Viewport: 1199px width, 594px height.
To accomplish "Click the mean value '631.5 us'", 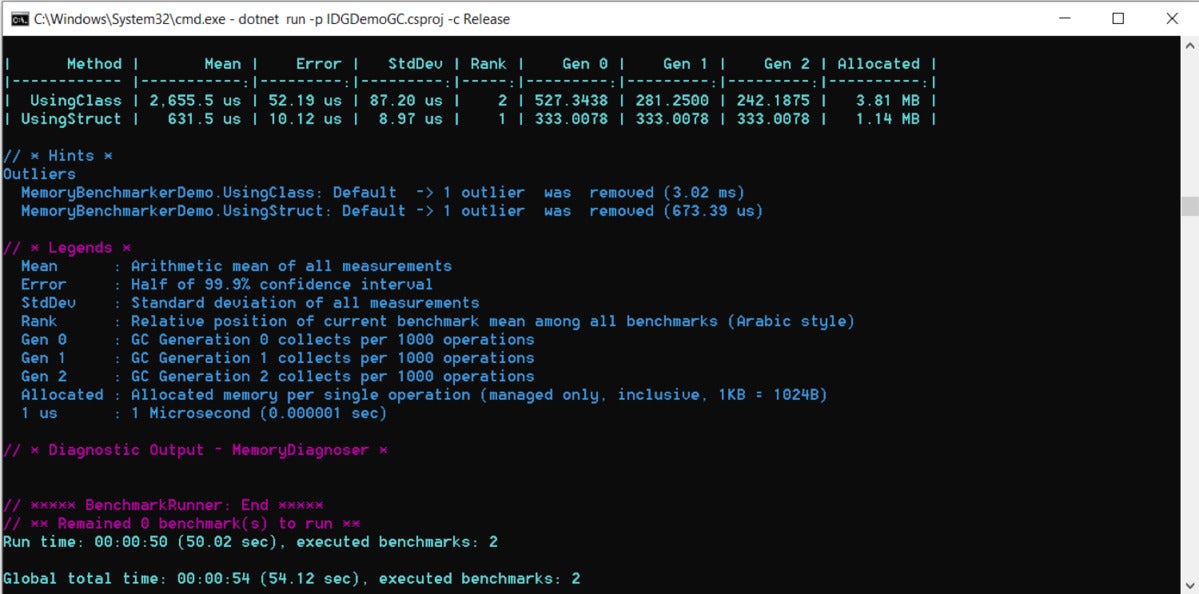I will coord(204,119).
